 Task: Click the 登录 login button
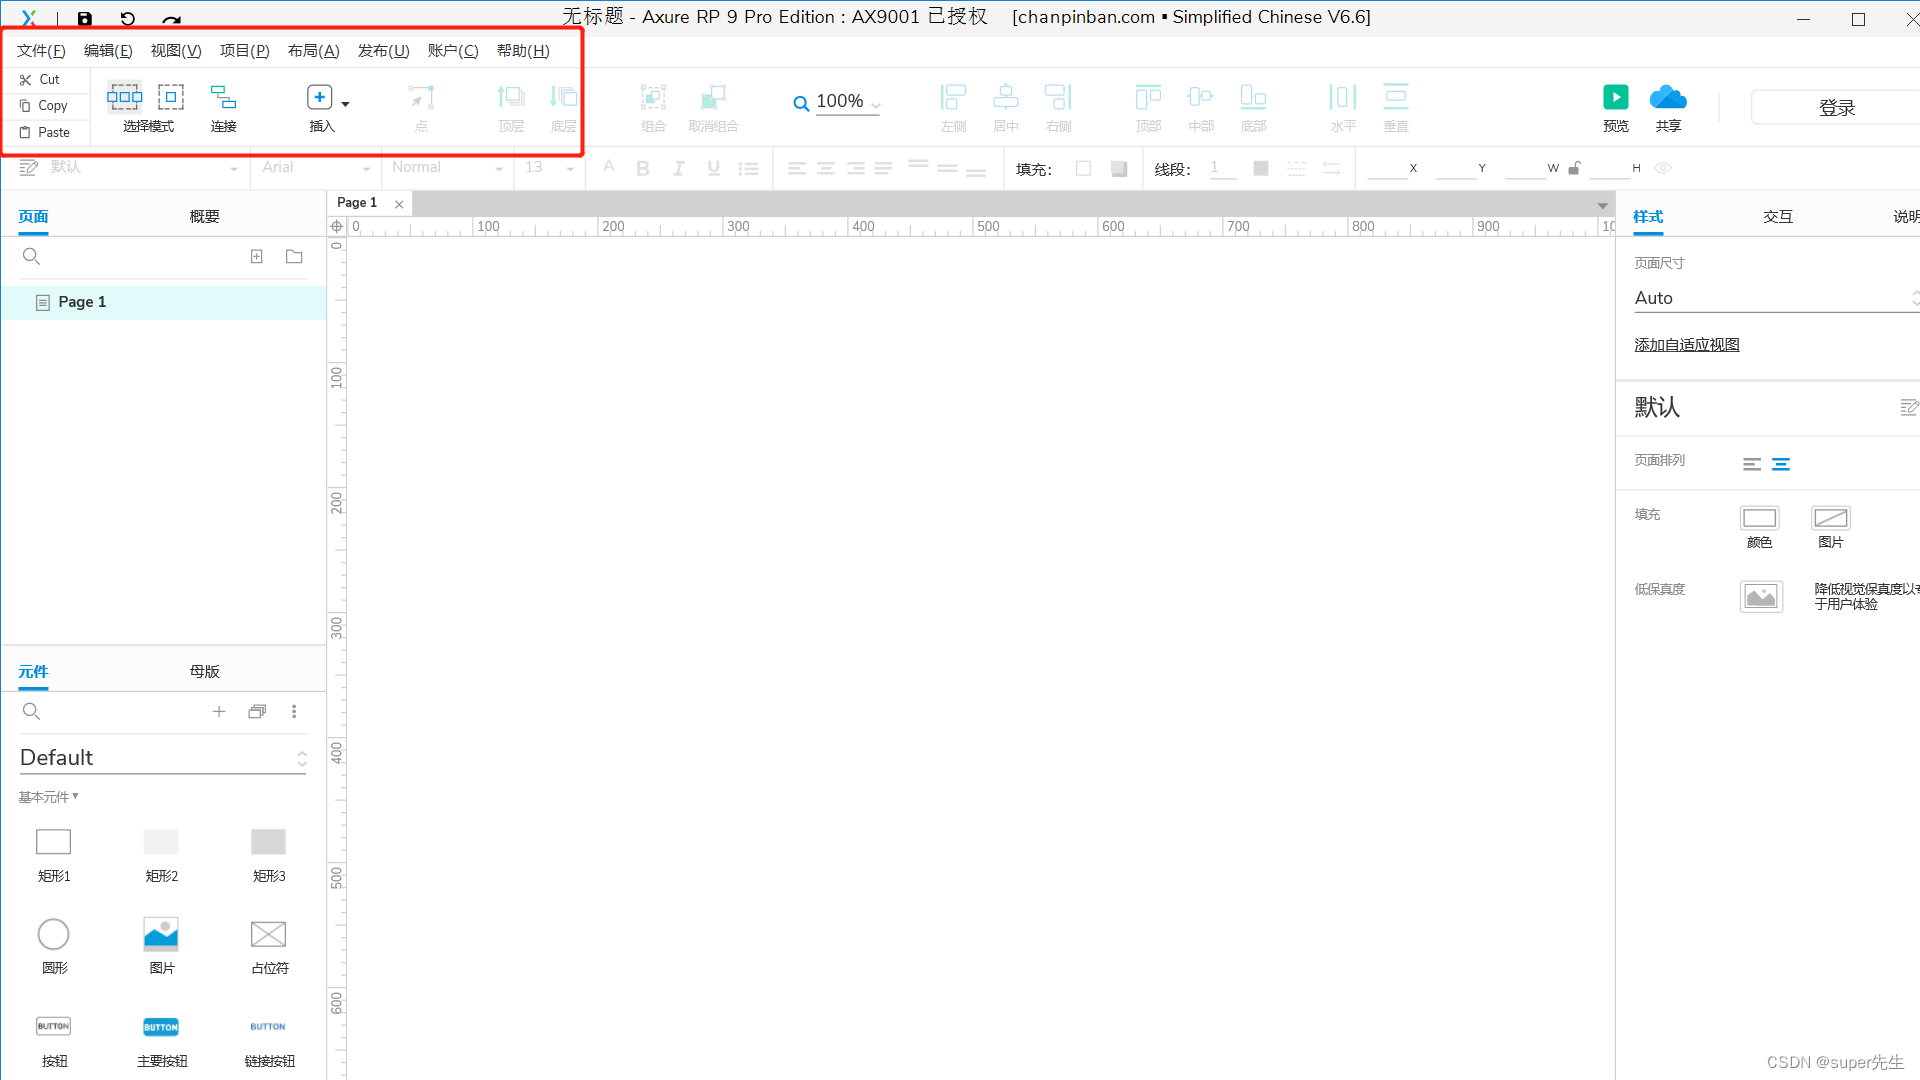click(1836, 108)
